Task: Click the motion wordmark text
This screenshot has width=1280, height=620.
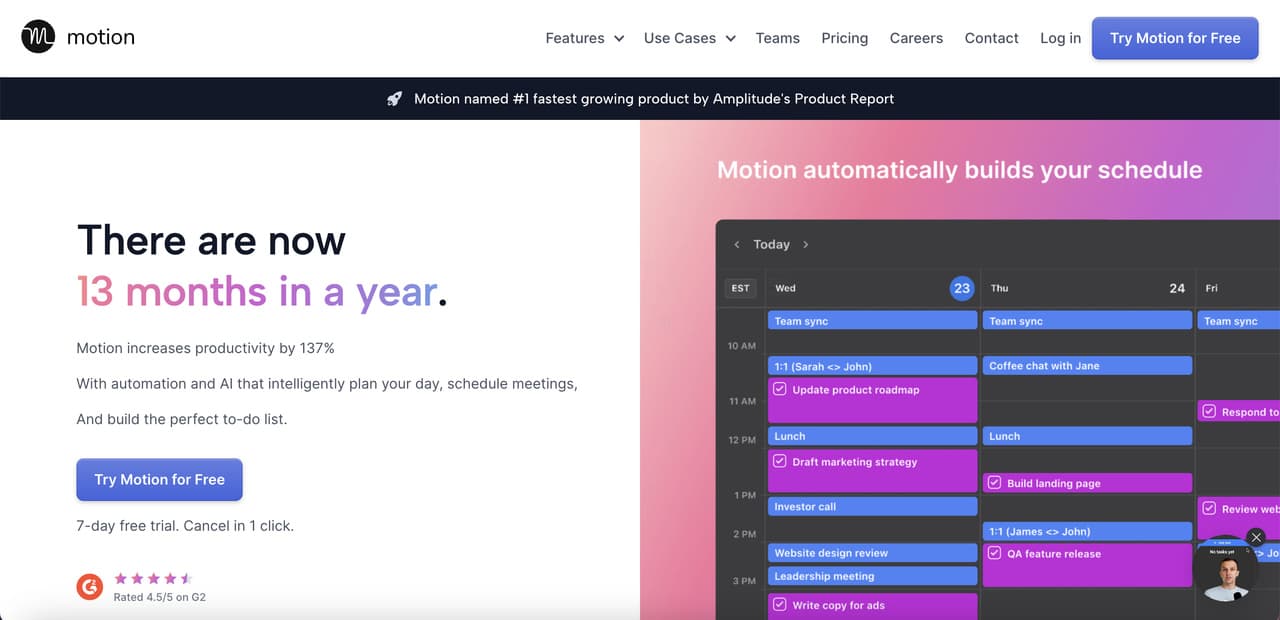Action: [x=100, y=37]
